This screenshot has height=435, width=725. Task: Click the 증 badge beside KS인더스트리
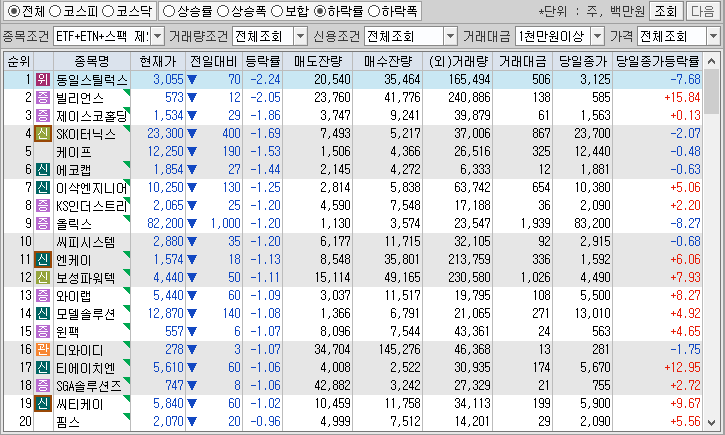(43, 206)
